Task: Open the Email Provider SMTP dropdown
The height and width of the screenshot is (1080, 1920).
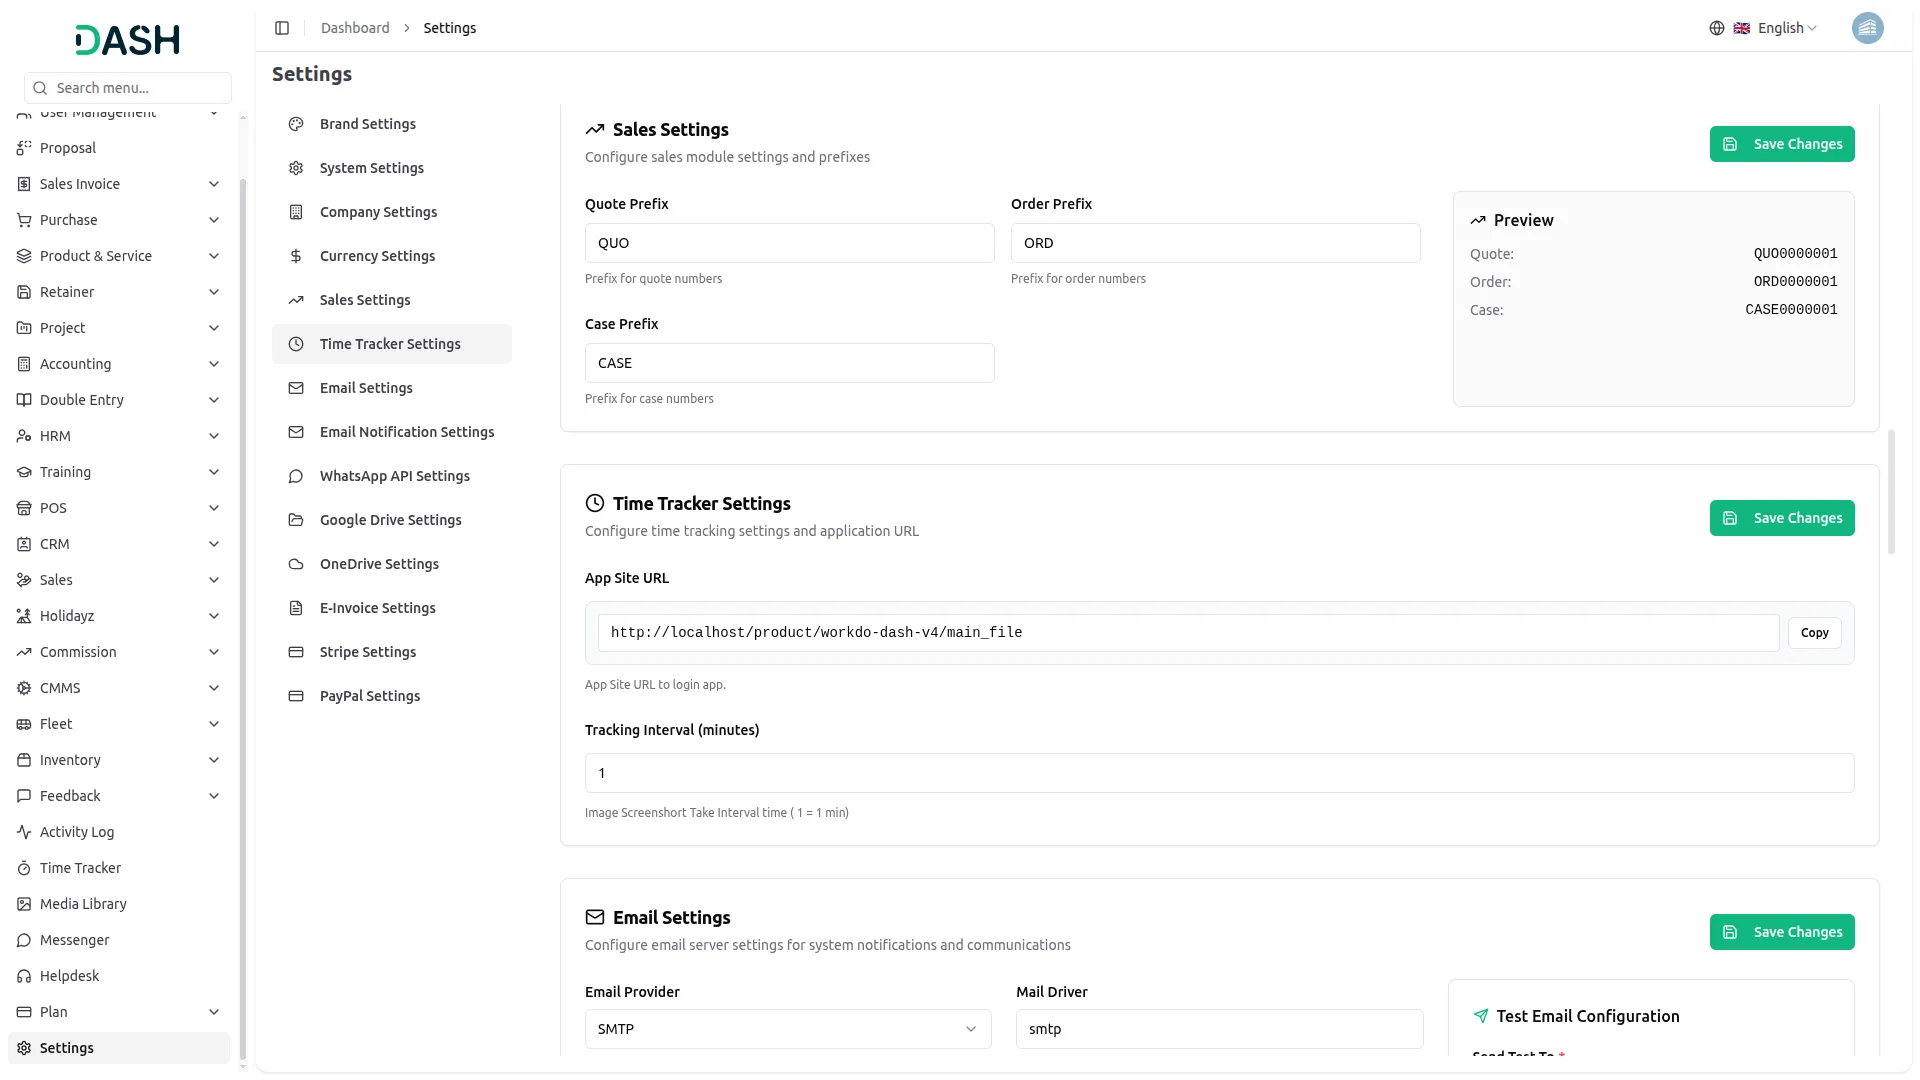Action: (787, 1029)
